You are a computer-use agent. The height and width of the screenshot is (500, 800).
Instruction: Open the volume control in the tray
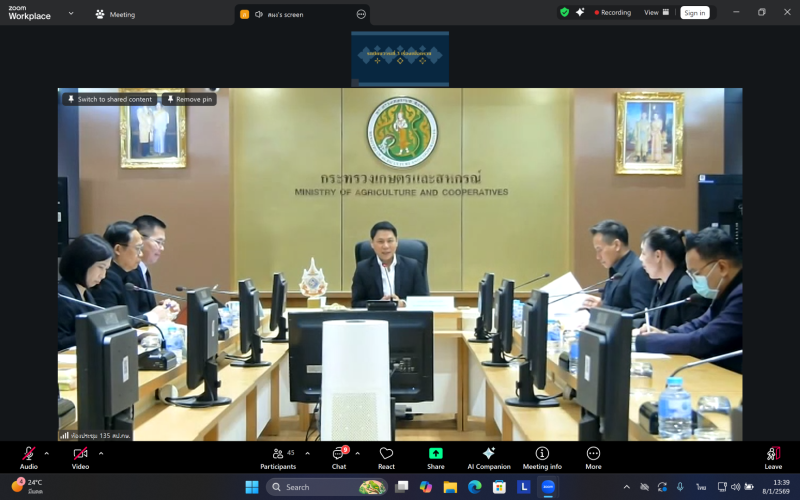click(x=735, y=487)
